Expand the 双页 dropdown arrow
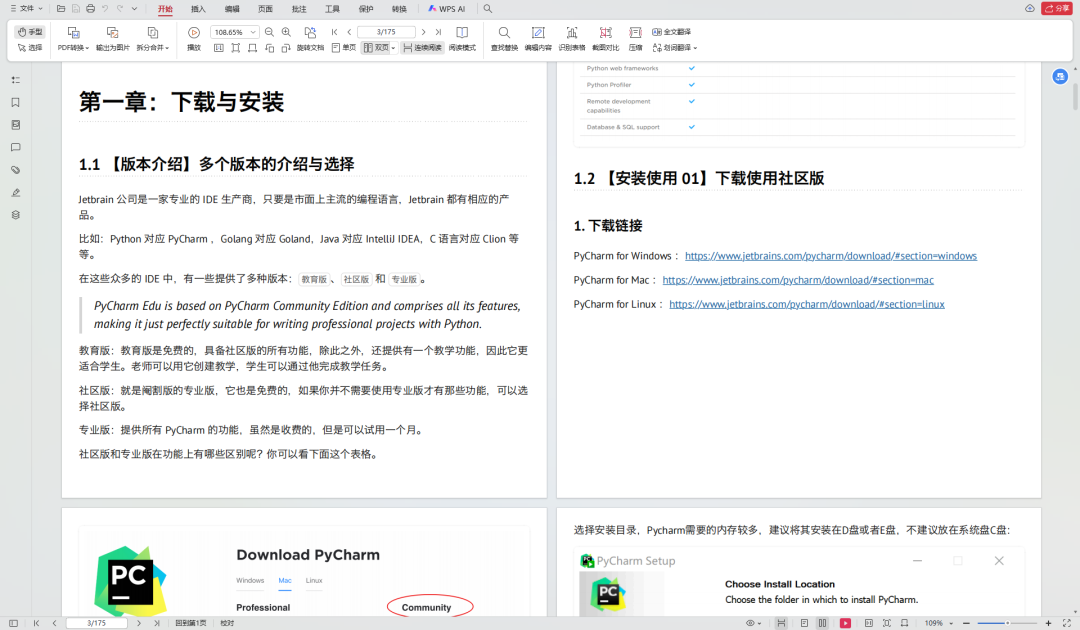The image size is (1080, 630). (x=393, y=48)
